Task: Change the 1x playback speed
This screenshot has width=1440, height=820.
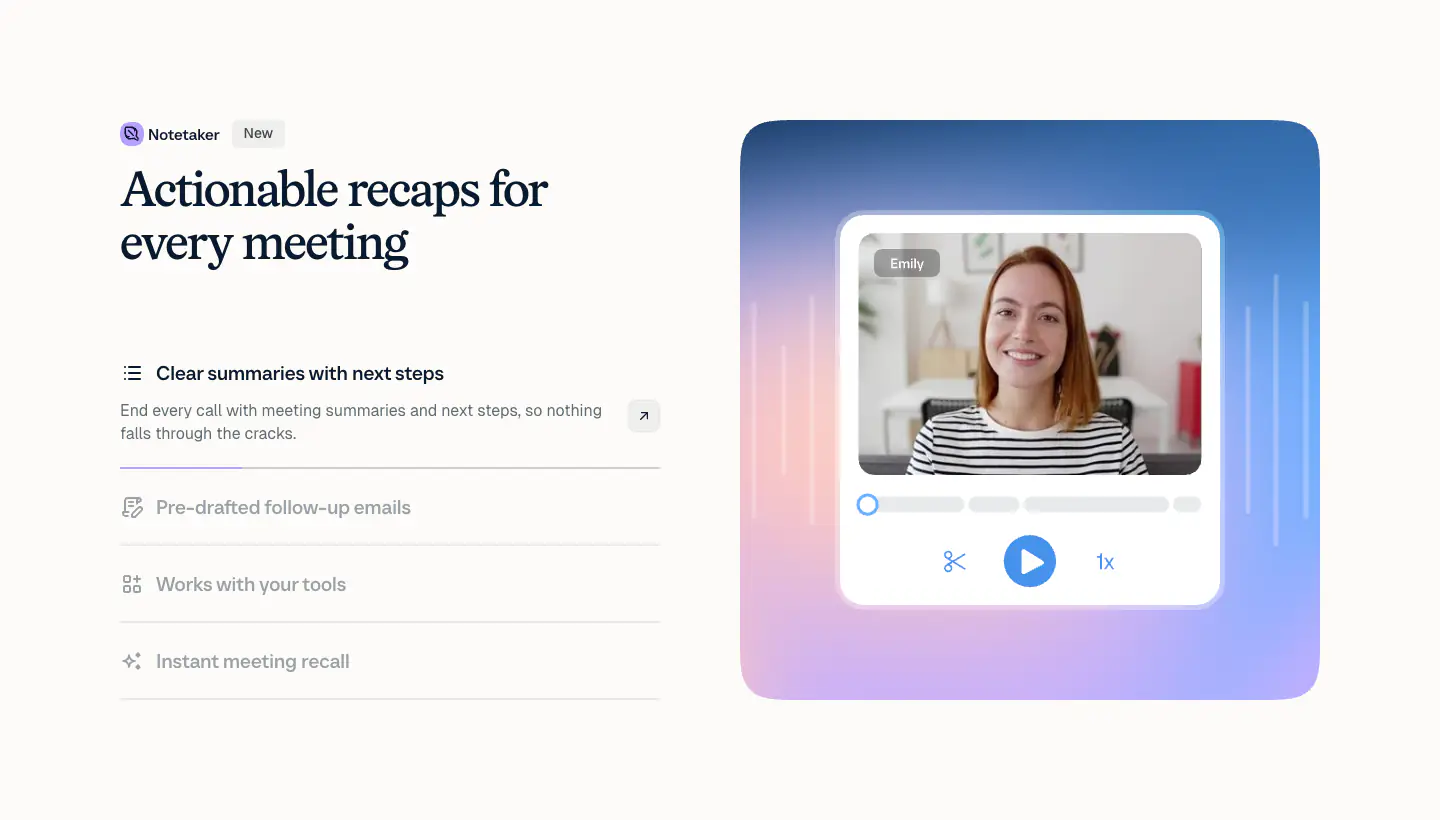Action: (1105, 562)
